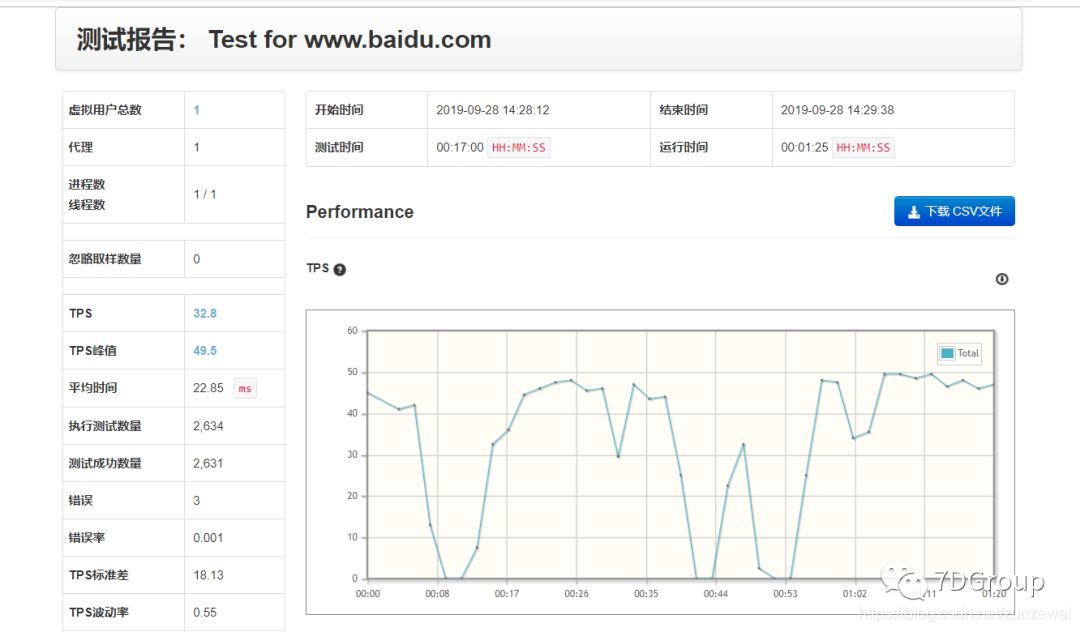Viewport: 1080px width, 632px height.
Task: Click the TPS peak value 49.5
Action: [205, 350]
